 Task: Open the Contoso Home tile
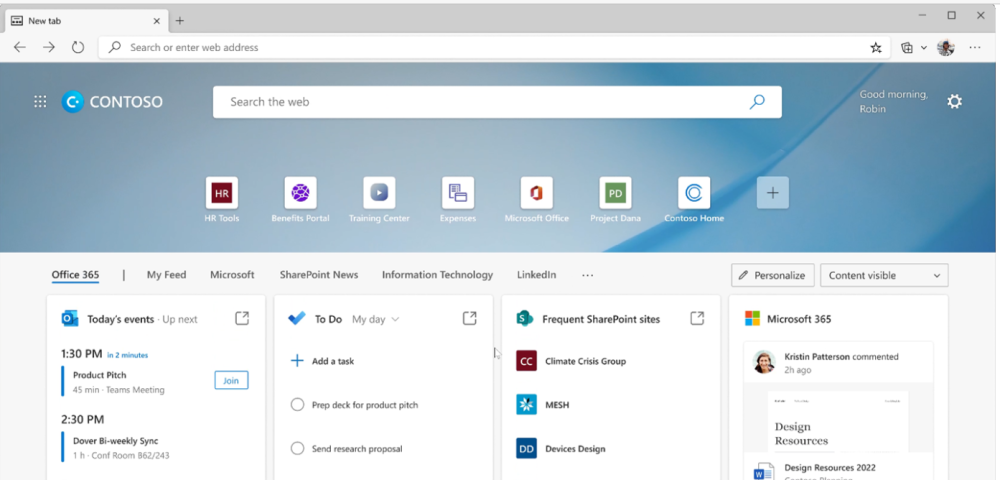(694, 193)
